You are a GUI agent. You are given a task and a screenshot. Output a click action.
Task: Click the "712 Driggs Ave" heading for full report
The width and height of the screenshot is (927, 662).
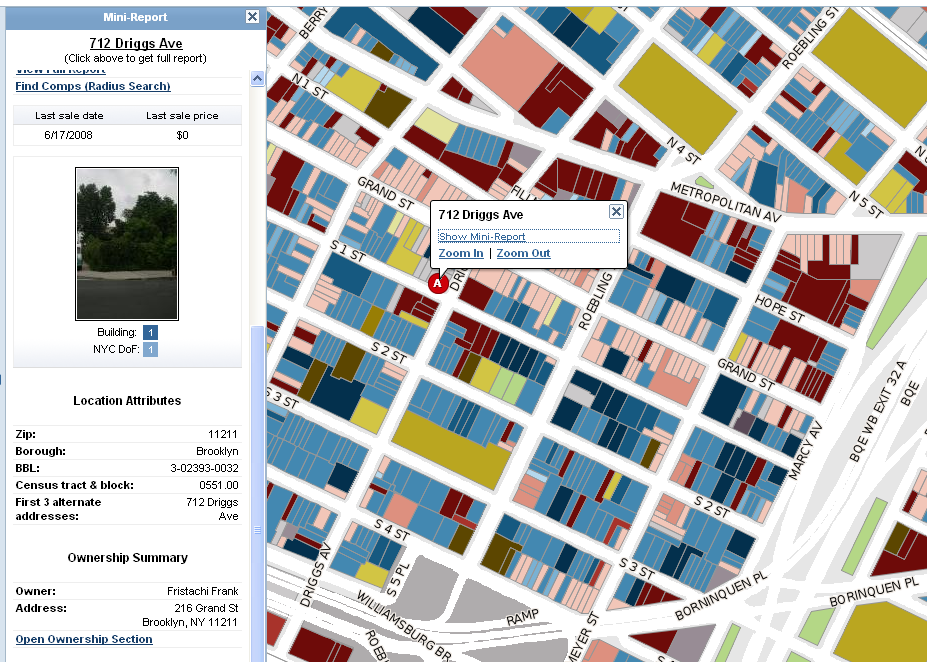[136, 43]
